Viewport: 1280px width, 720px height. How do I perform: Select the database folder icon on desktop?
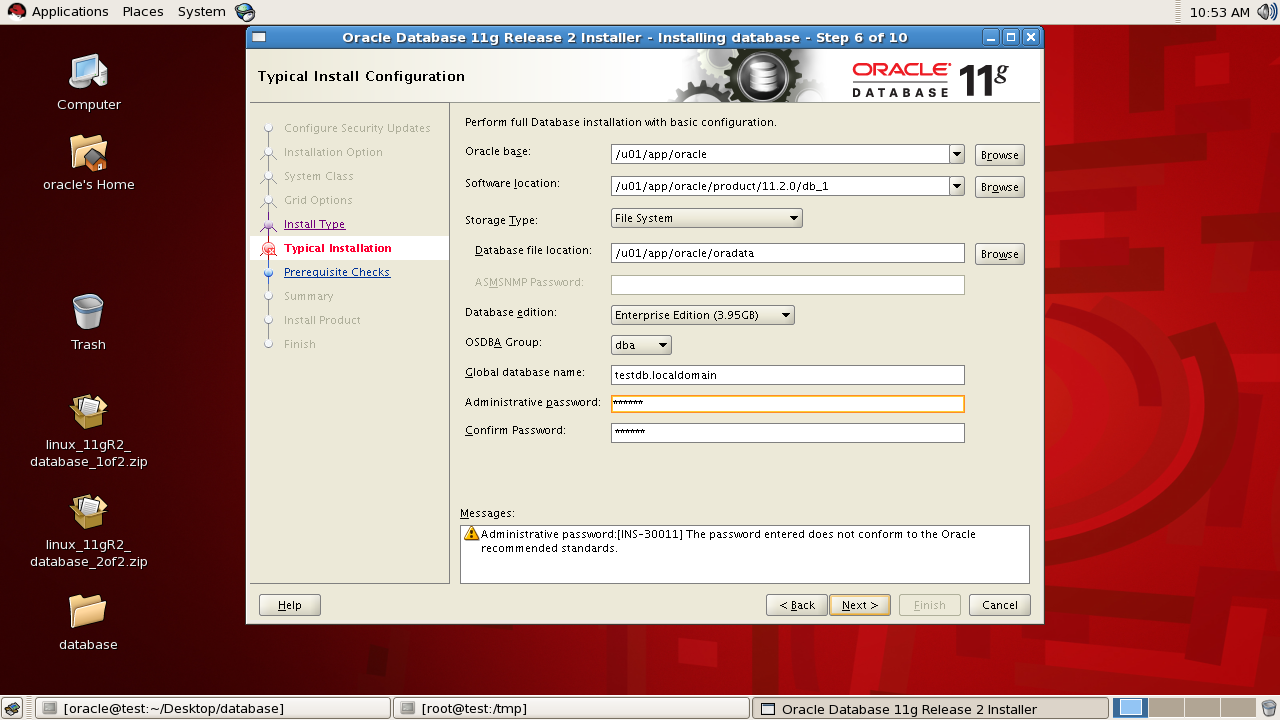tap(88, 611)
